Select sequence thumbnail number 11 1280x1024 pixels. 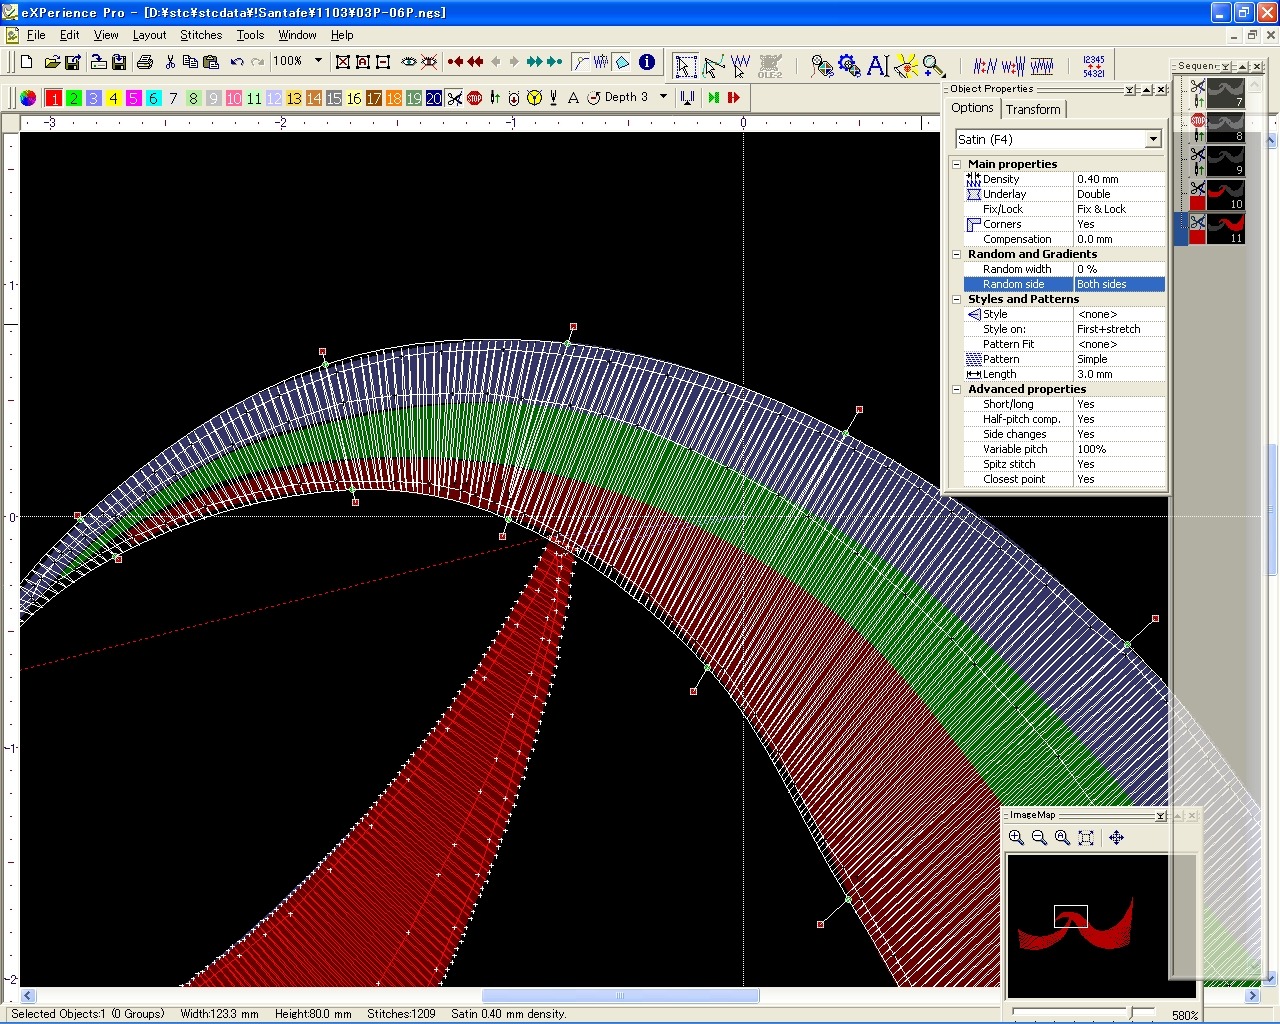[x=1225, y=228]
